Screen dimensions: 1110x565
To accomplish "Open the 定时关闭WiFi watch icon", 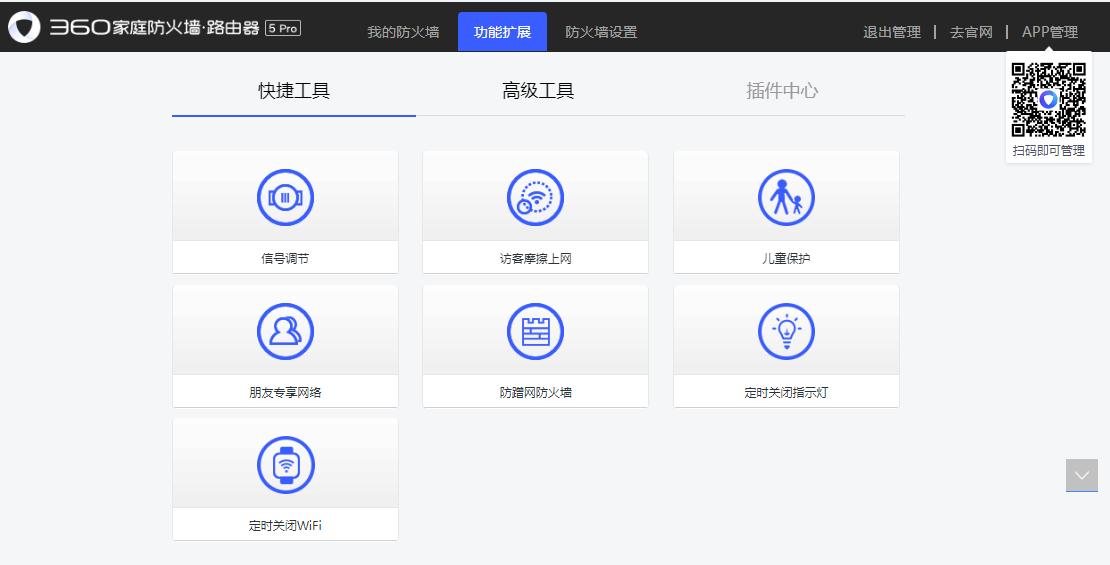I will click(285, 464).
